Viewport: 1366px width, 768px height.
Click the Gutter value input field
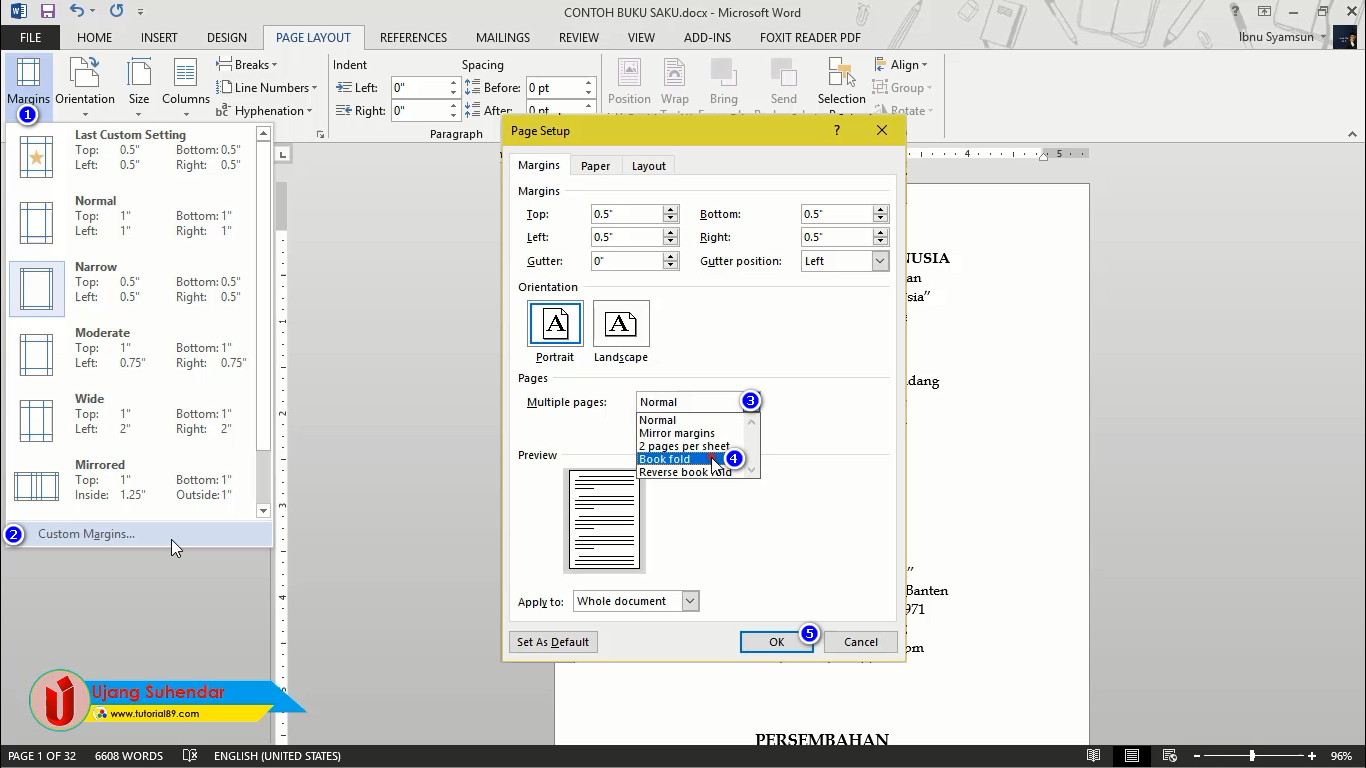point(627,261)
